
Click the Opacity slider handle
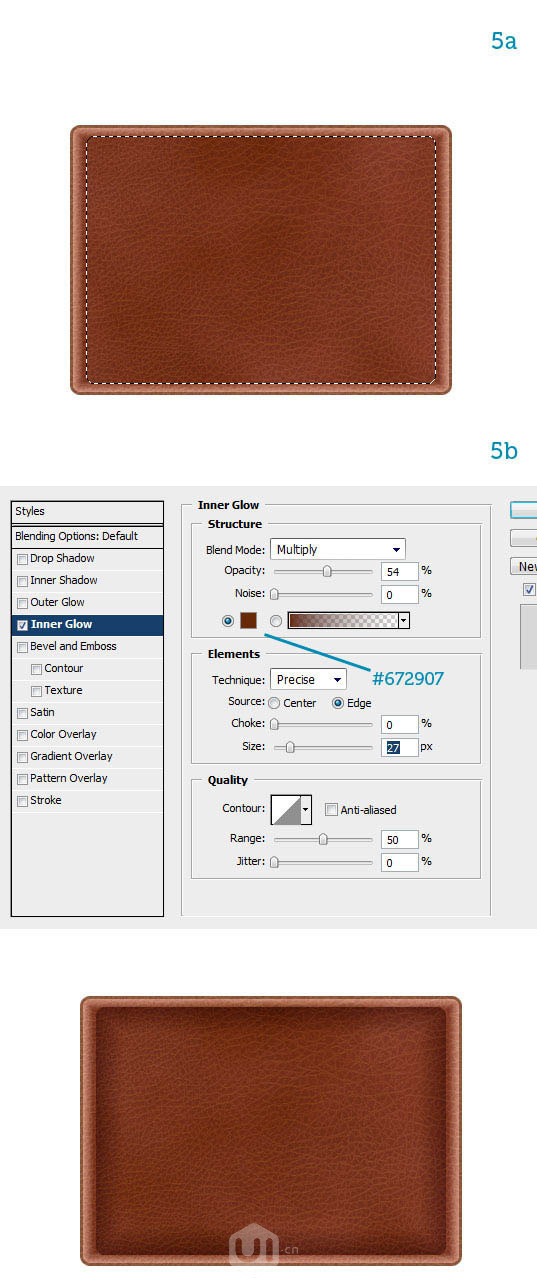point(327,572)
